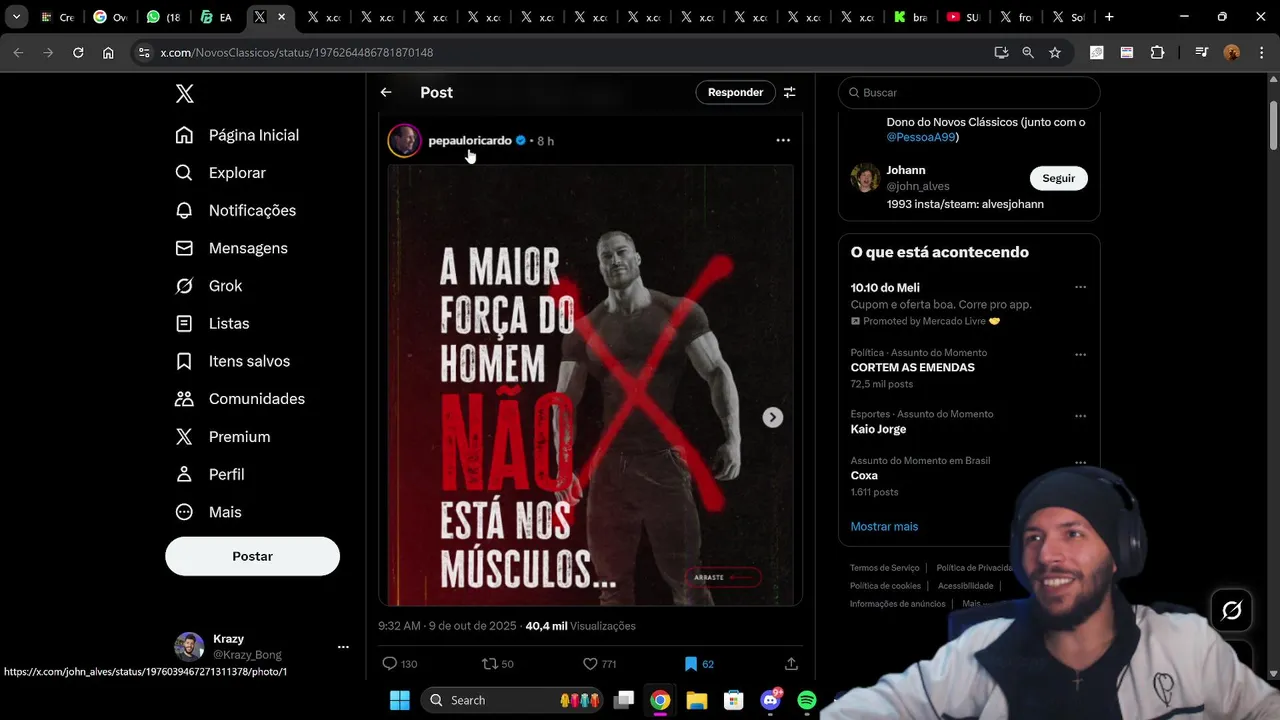The image size is (1280, 720).
Task: Open Mensagens envelope icon
Action: click(x=184, y=248)
